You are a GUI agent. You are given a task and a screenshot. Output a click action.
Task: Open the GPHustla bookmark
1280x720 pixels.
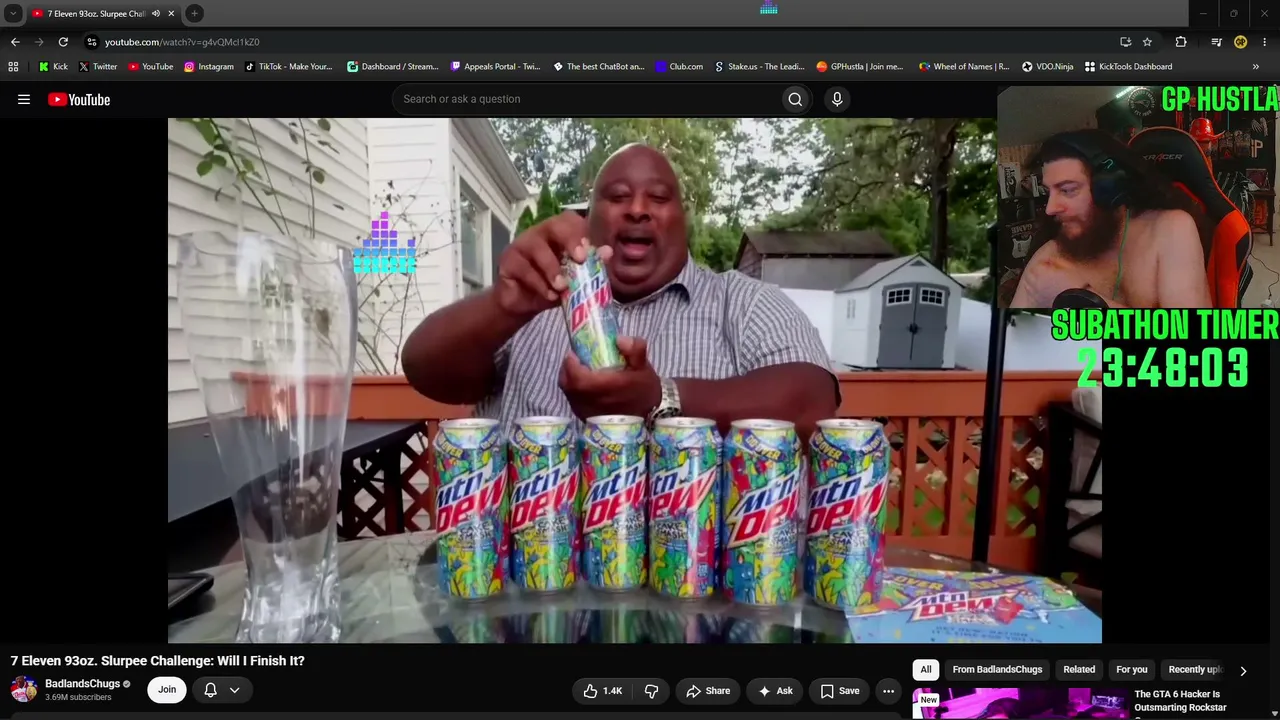pos(860,67)
